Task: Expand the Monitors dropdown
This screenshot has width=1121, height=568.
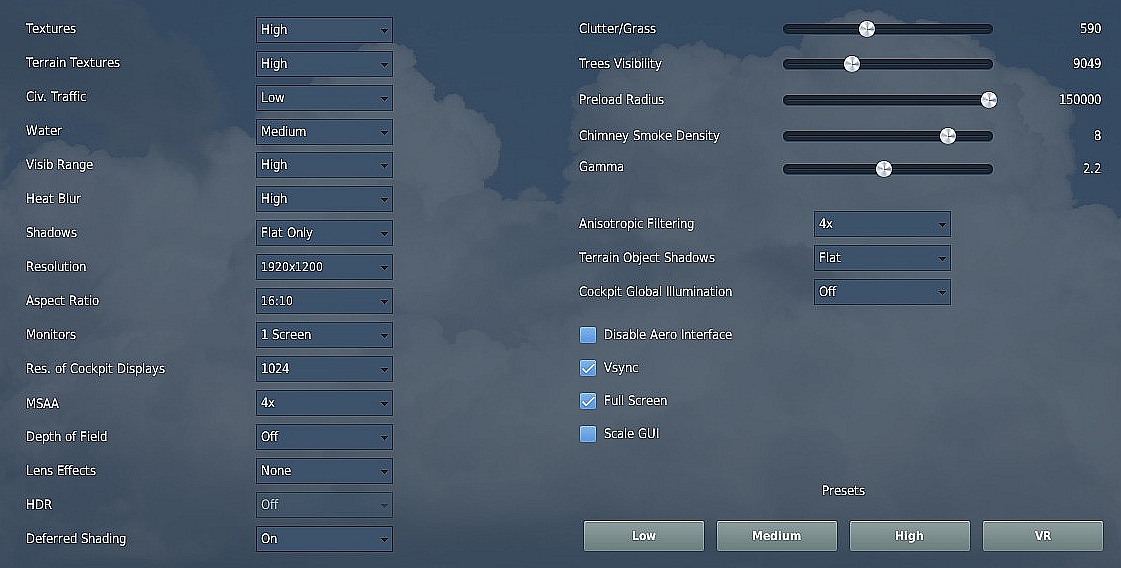Action: [x=324, y=335]
